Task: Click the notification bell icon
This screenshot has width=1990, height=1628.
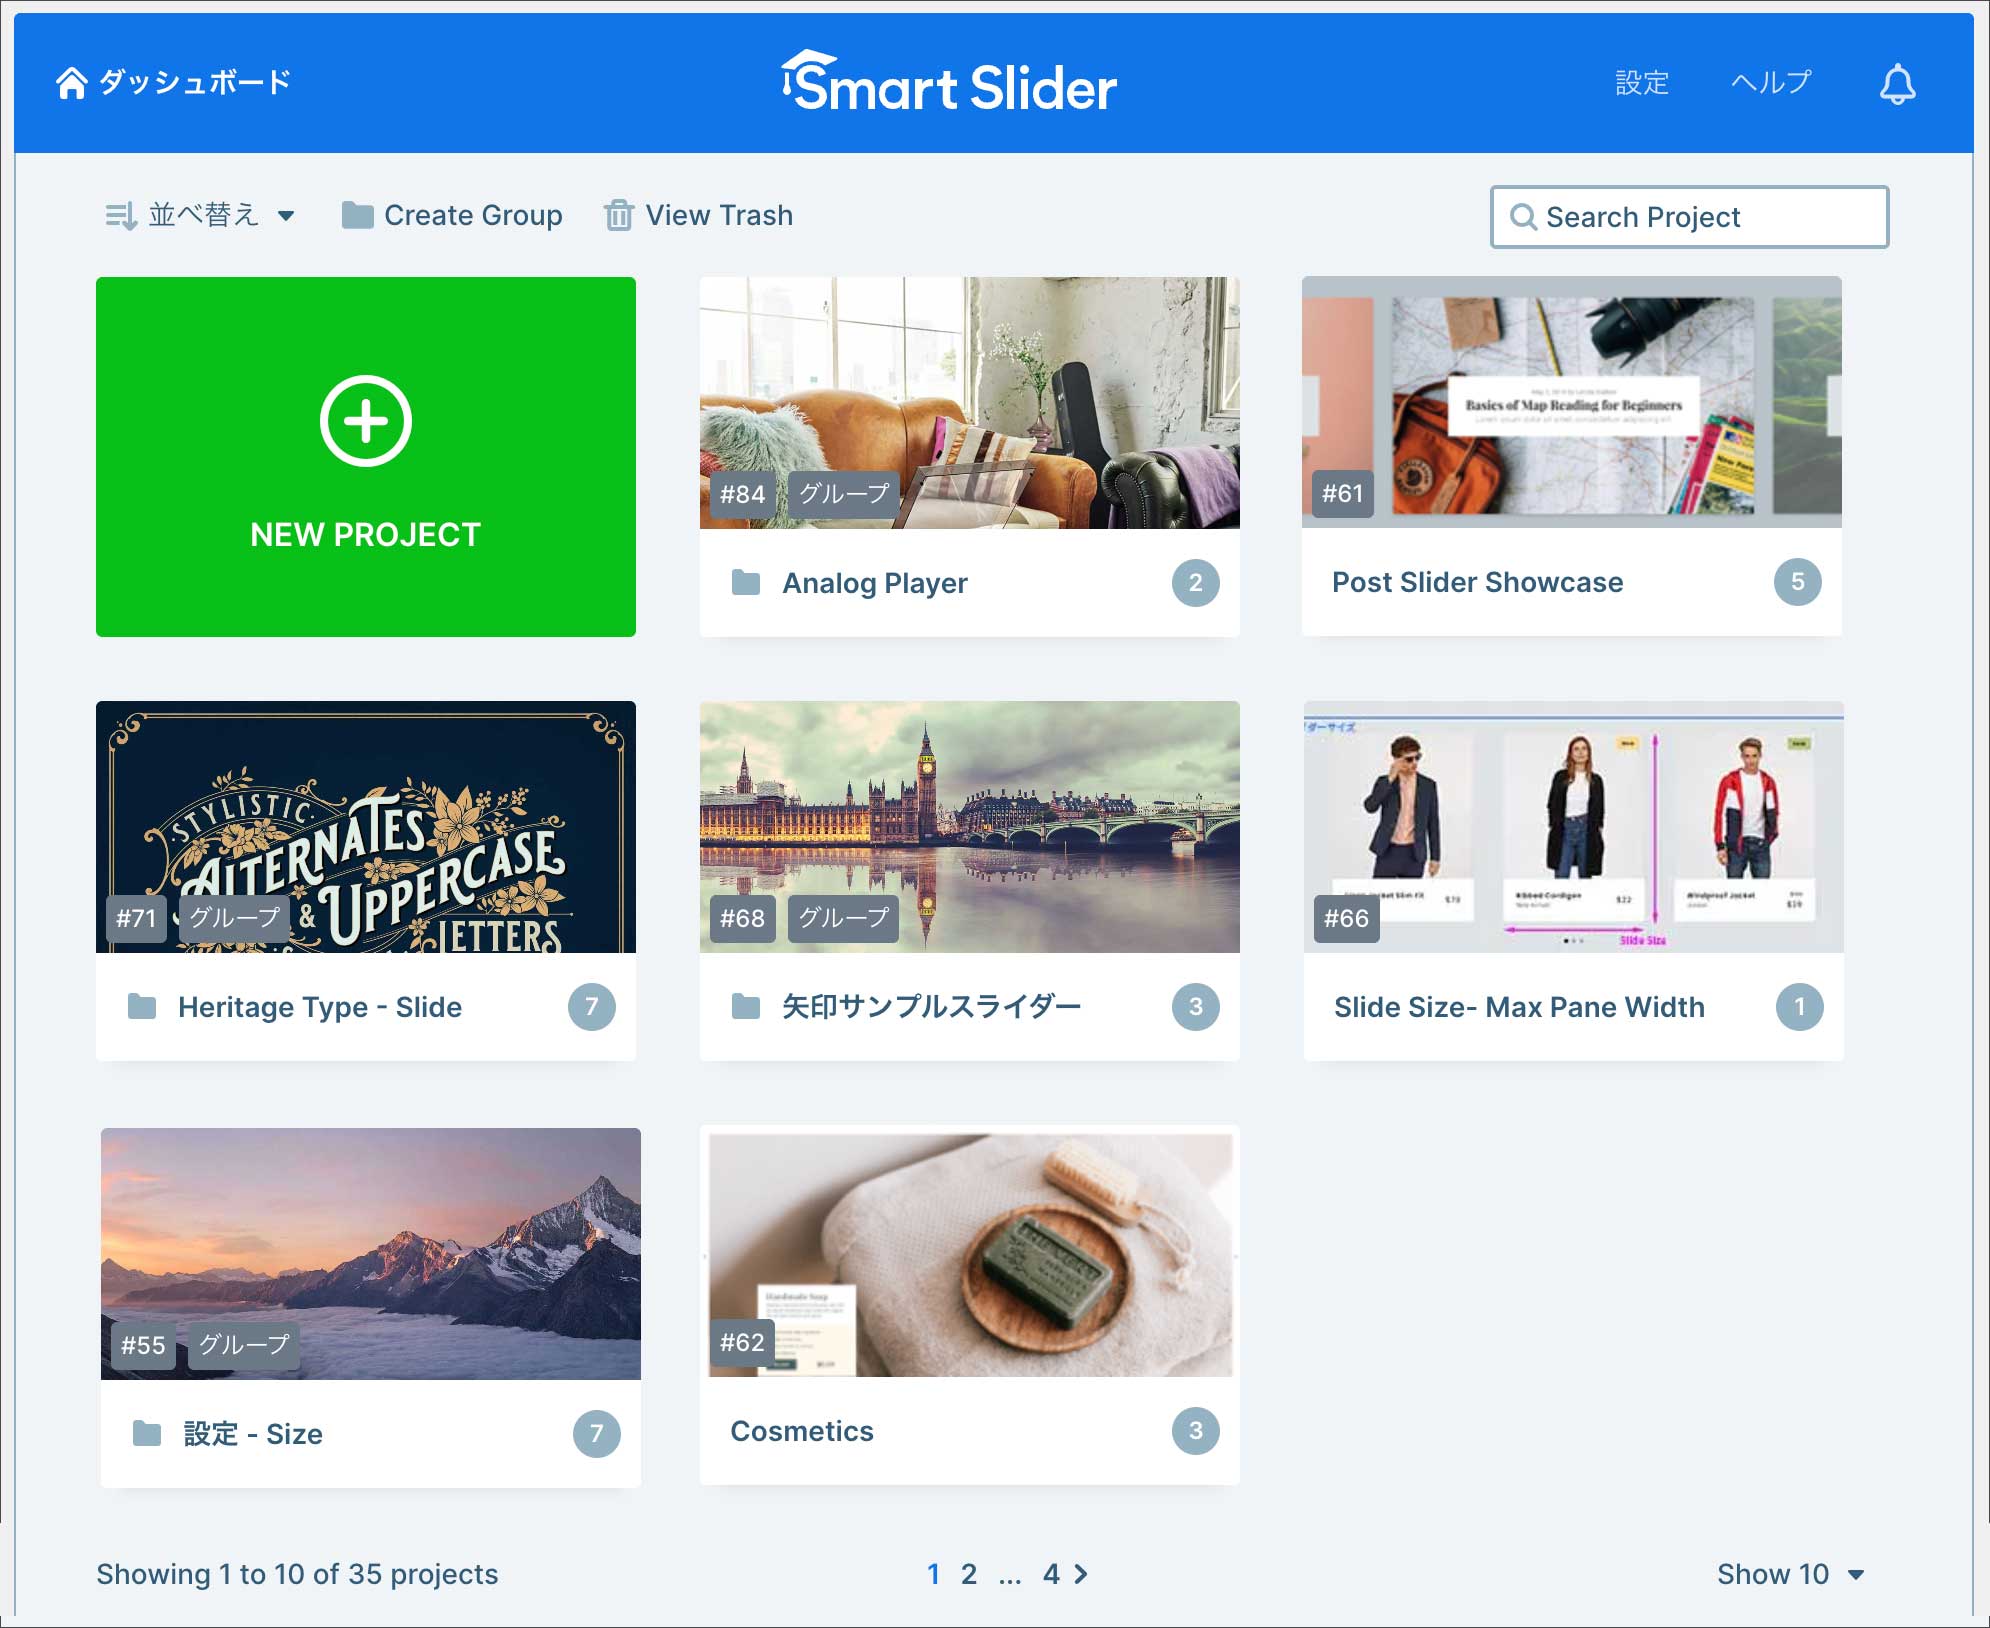Action: point(1897,83)
